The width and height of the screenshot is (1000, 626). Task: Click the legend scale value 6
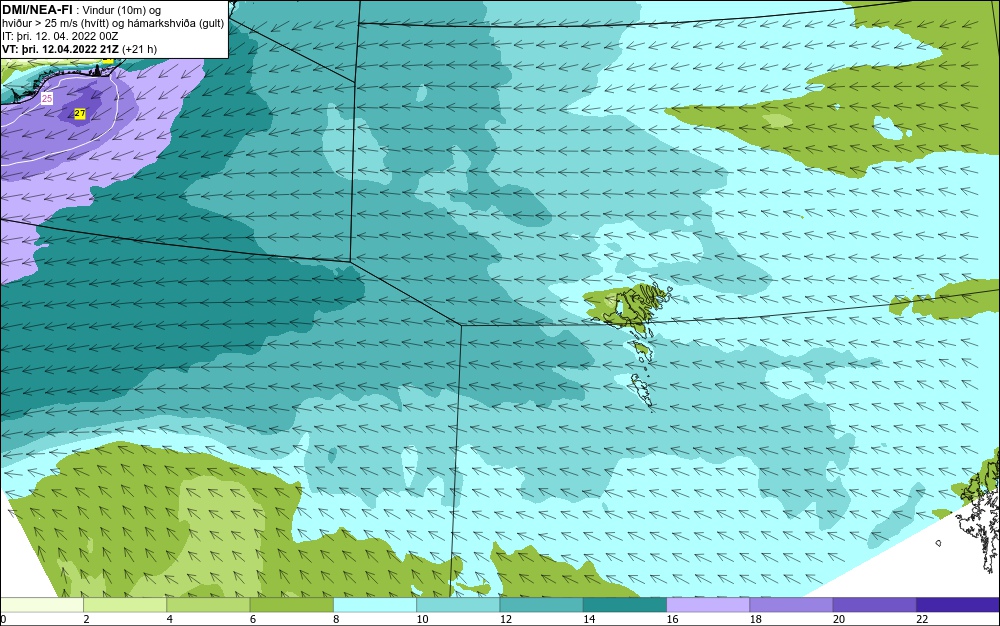(253, 619)
